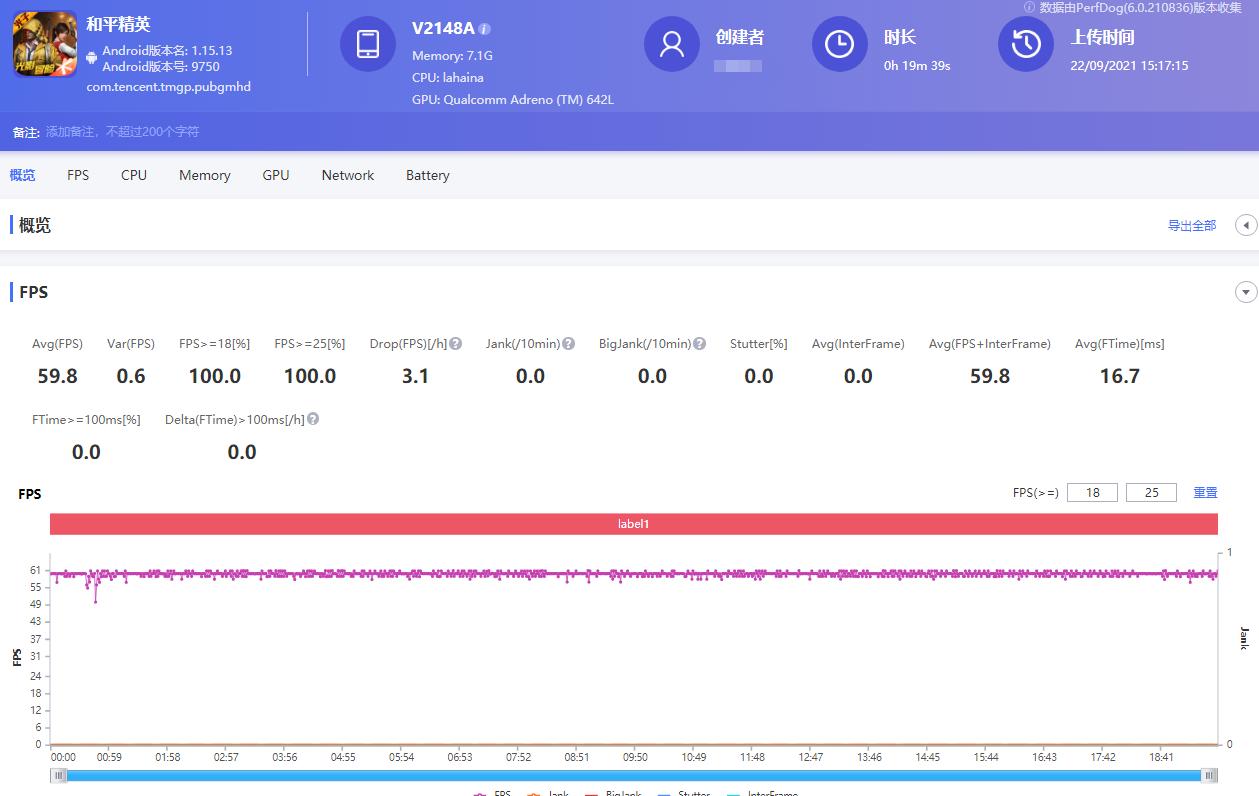Collapse the 概览 side panel arrow
This screenshot has width=1259, height=796.
click(x=1245, y=226)
